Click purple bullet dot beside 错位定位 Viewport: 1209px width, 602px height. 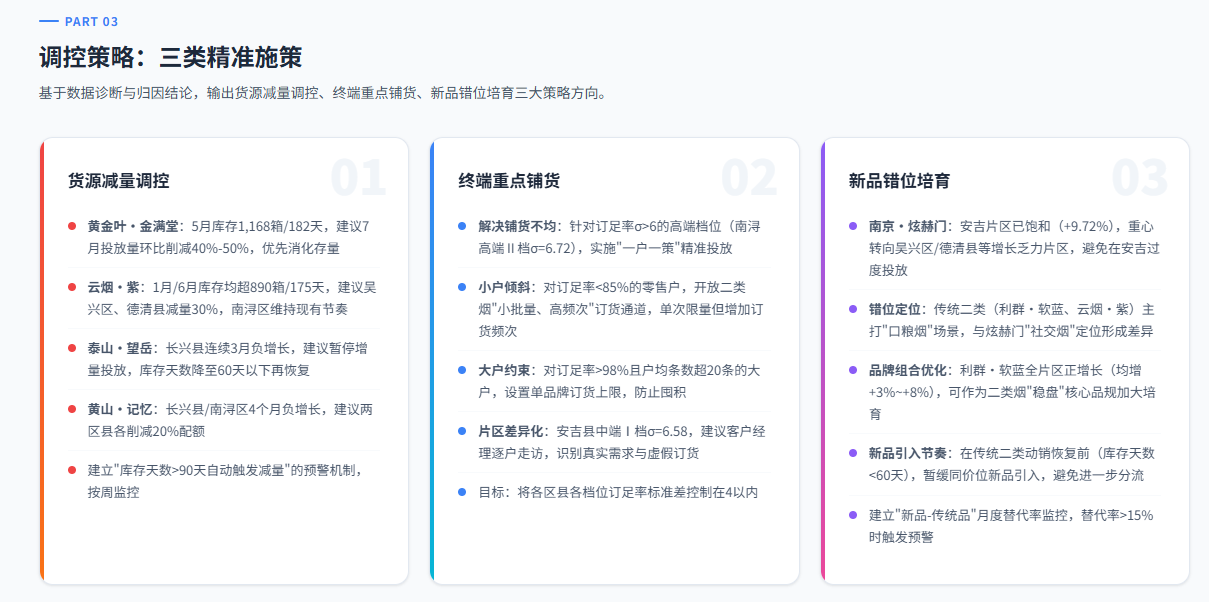853,309
